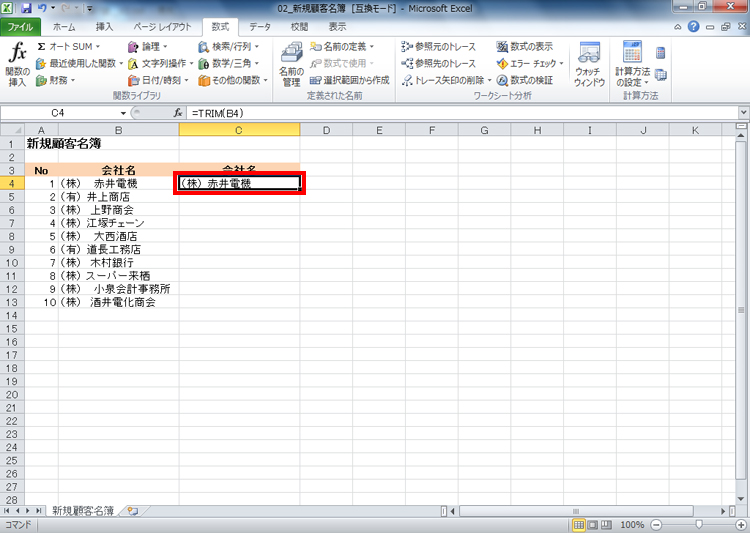The width and height of the screenshot is (750, 533).
Task: Switch to the View (表示) tab
Action: coord(337,27)
